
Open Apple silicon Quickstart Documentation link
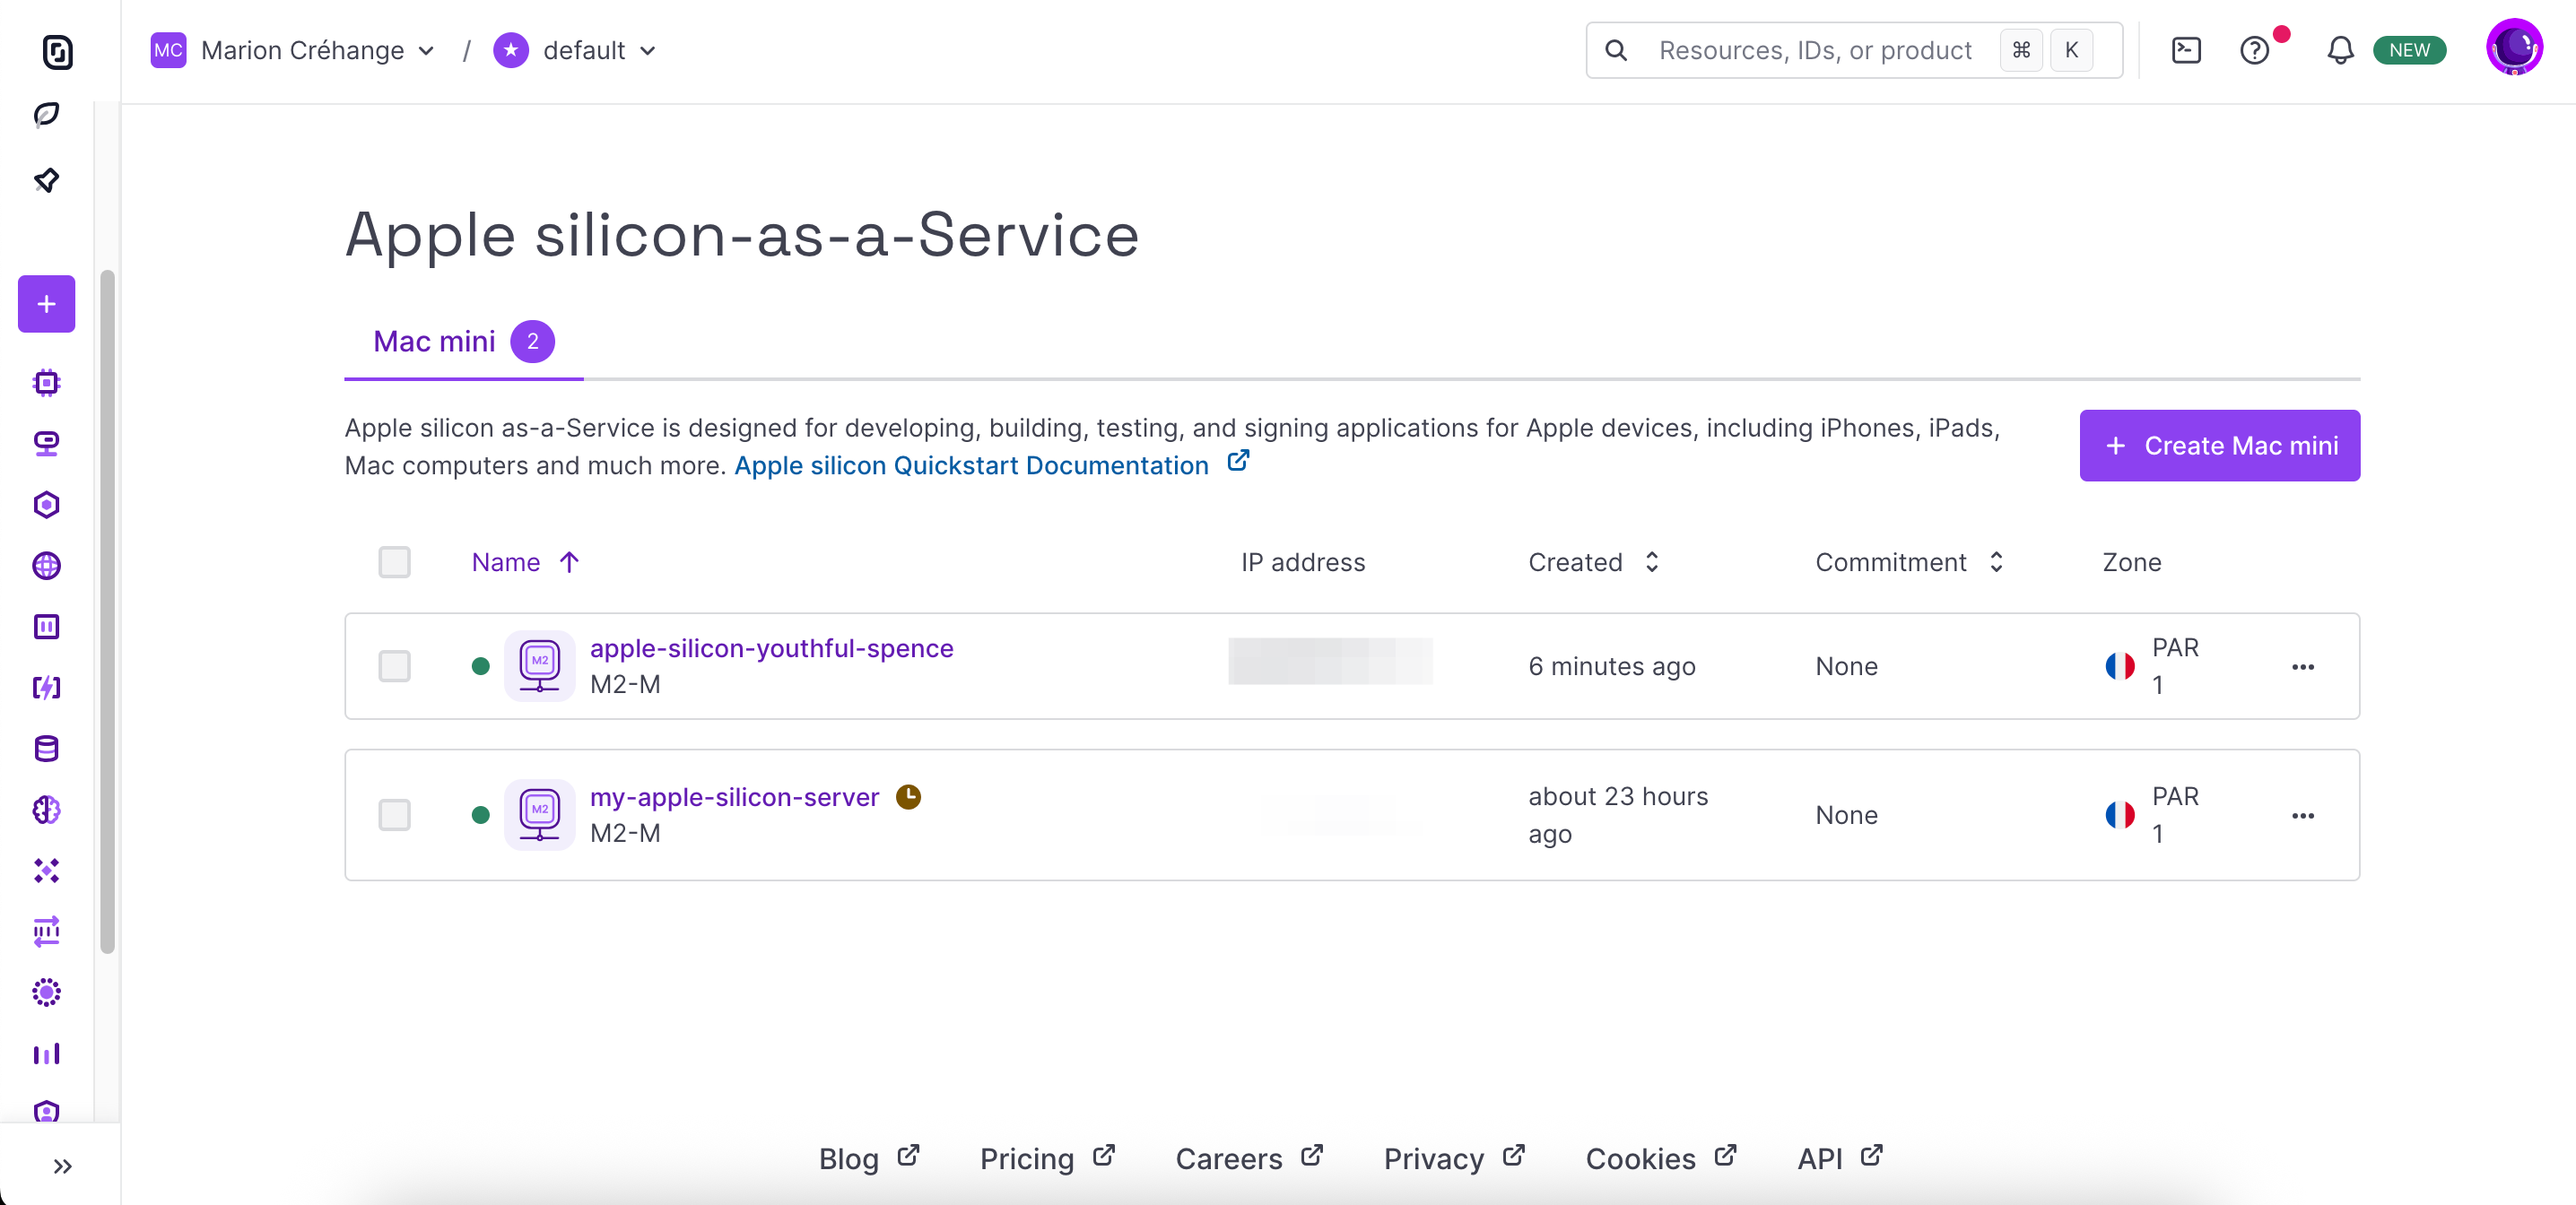[x=971, y=466]
